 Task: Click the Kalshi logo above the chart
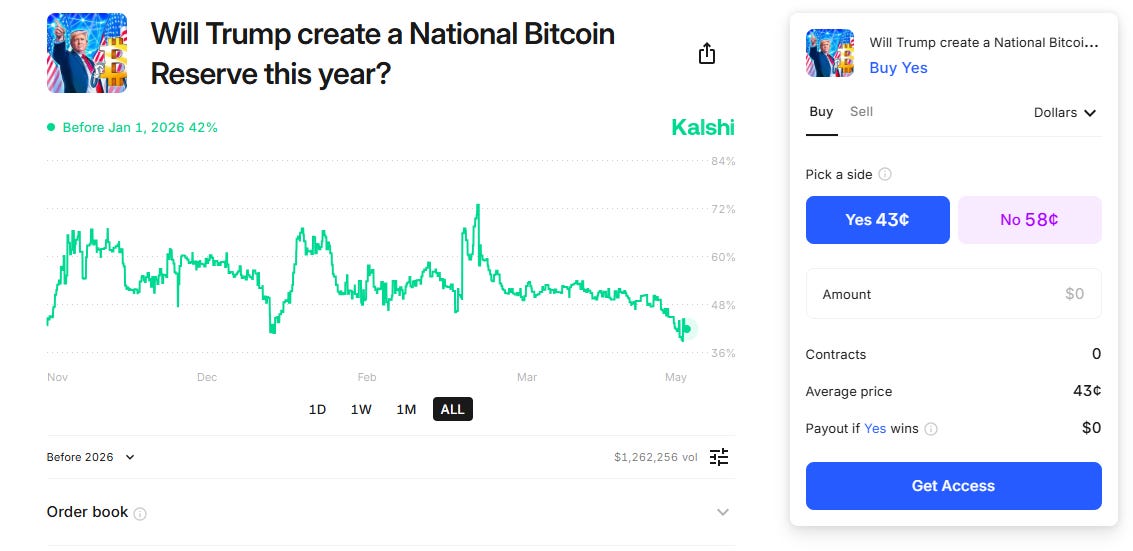[x=702, y=128]
